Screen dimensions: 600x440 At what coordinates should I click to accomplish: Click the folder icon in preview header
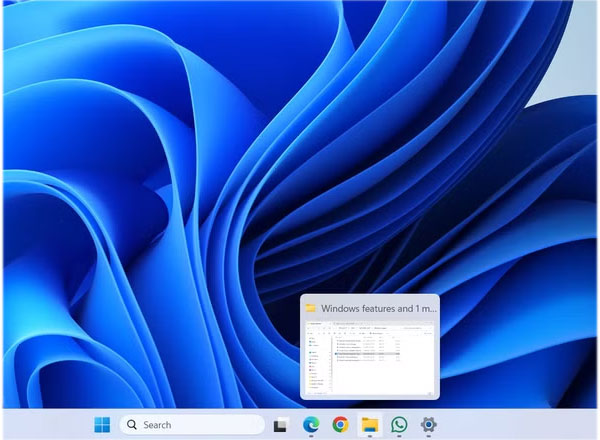[x=311, y=308]
